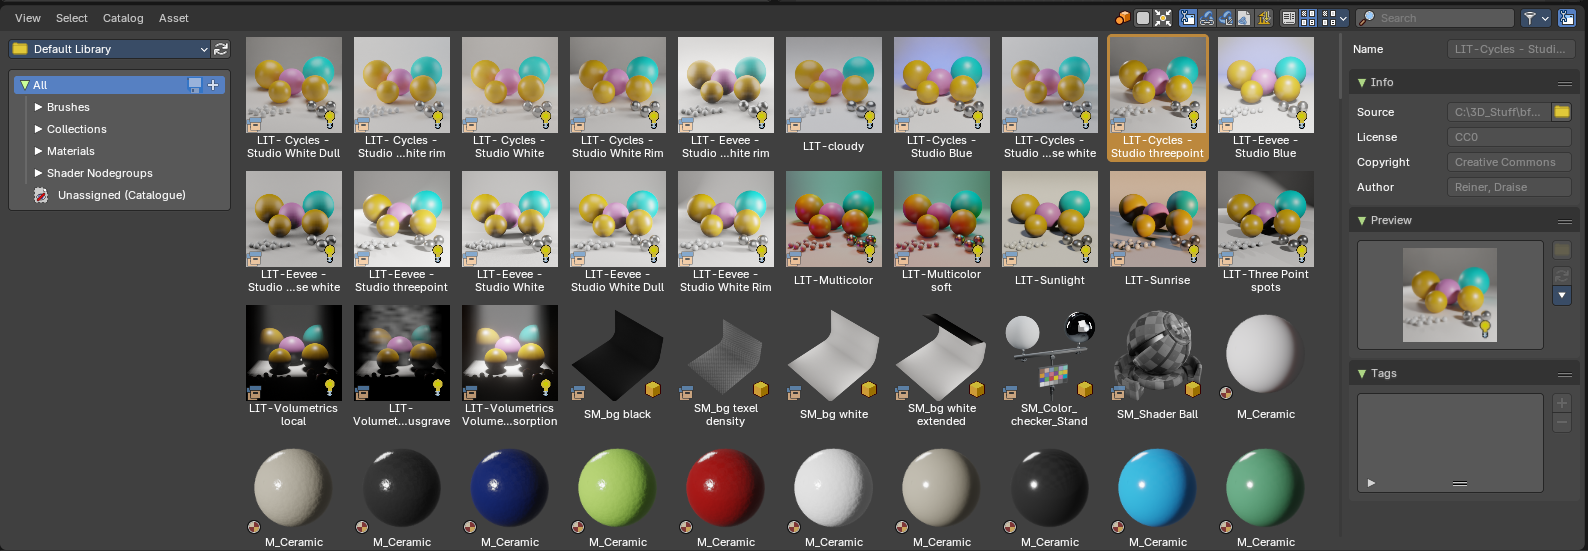Open the Catalog menu
The image size is (1588, 551).
pos(123,18)
